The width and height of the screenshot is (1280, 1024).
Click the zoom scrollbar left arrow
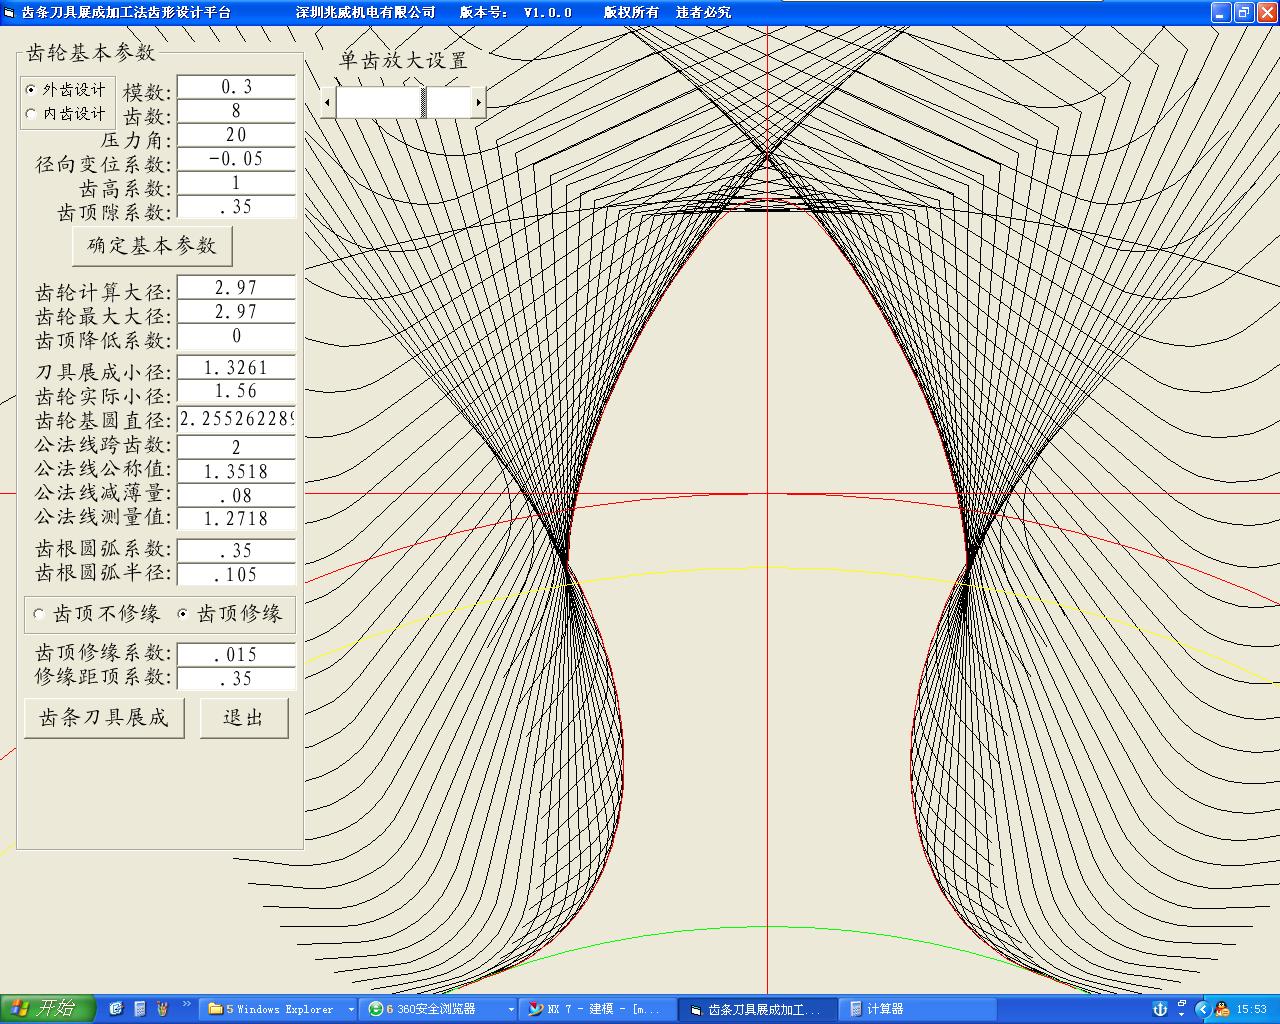click(328, 102)
